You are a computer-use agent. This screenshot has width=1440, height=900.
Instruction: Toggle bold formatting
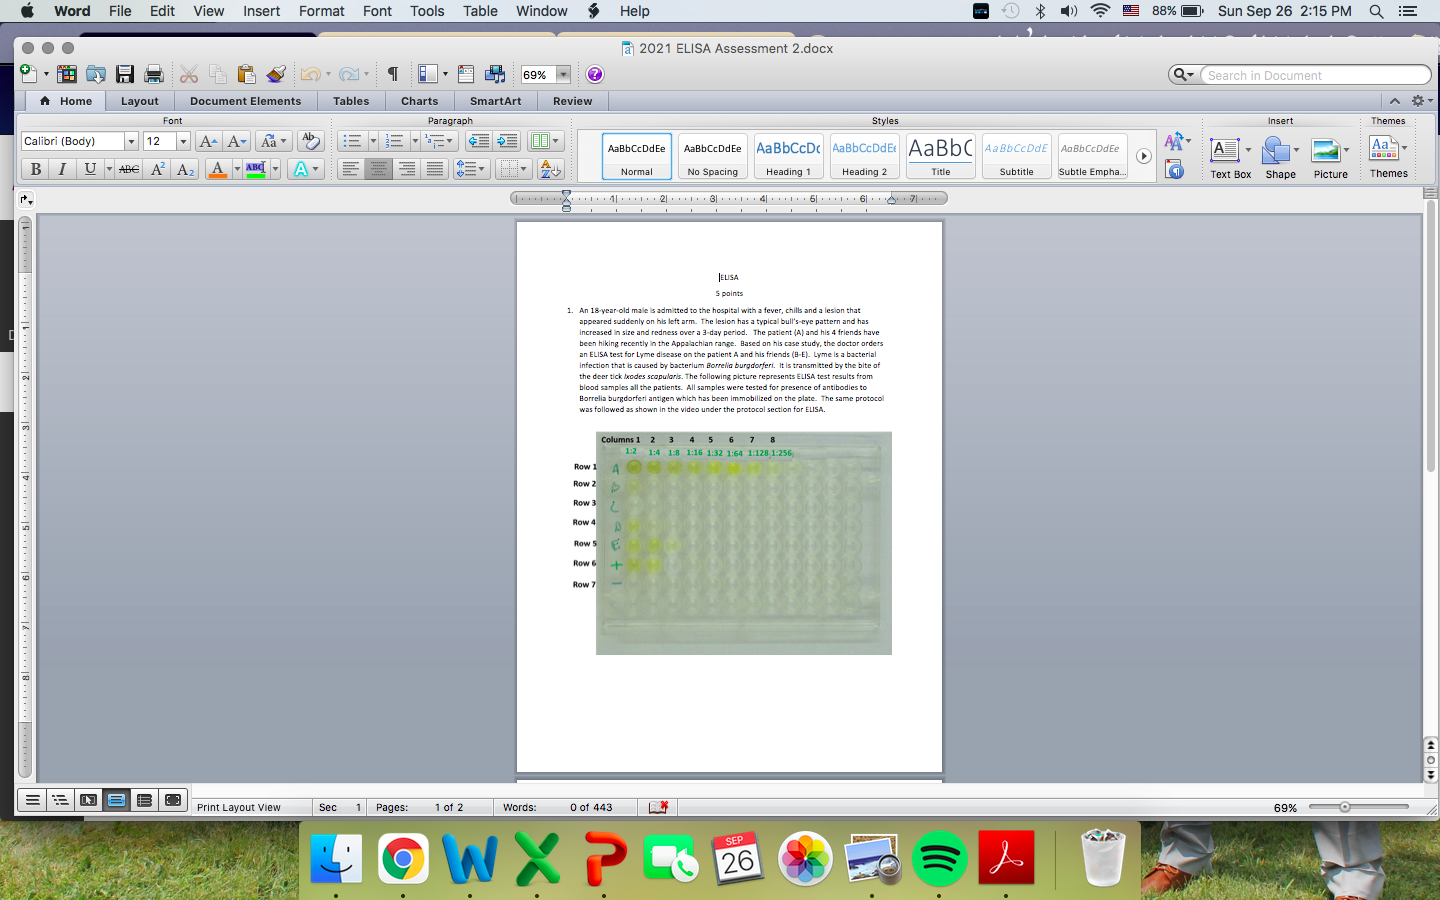pos(35,169)
